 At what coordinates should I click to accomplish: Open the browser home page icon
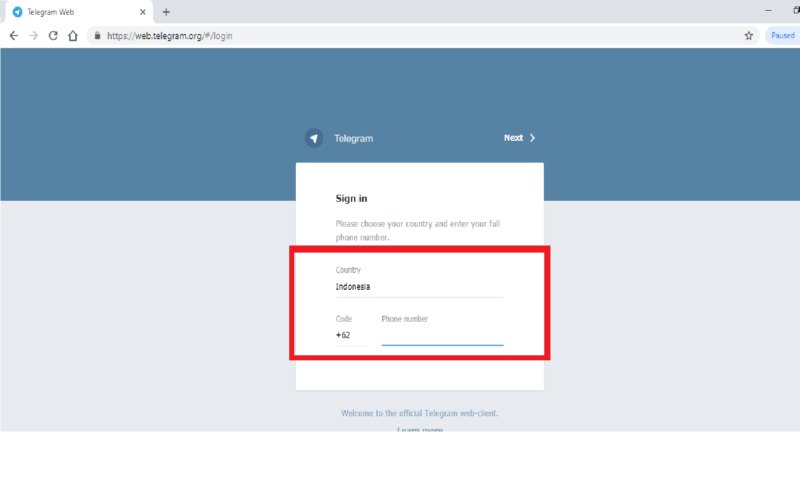(73, 36)
